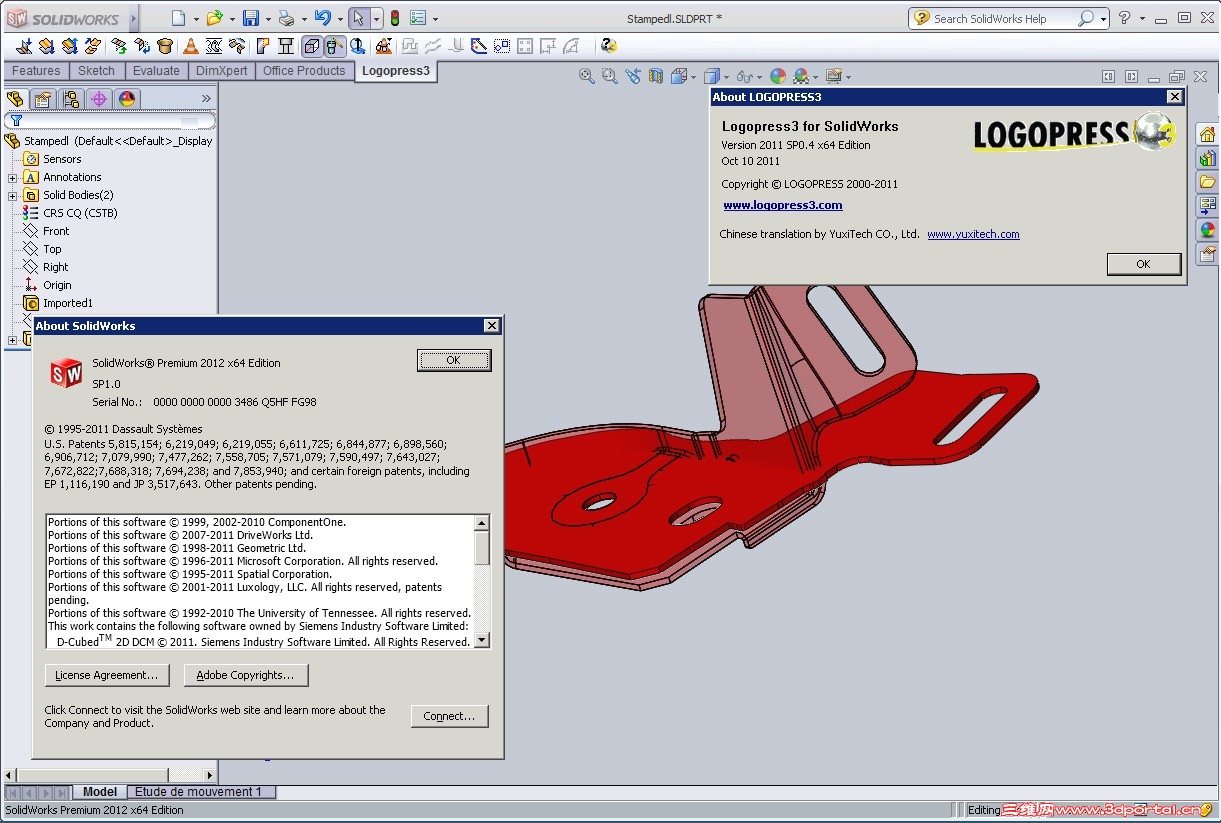Click the Connect... button

click(449, 716)
